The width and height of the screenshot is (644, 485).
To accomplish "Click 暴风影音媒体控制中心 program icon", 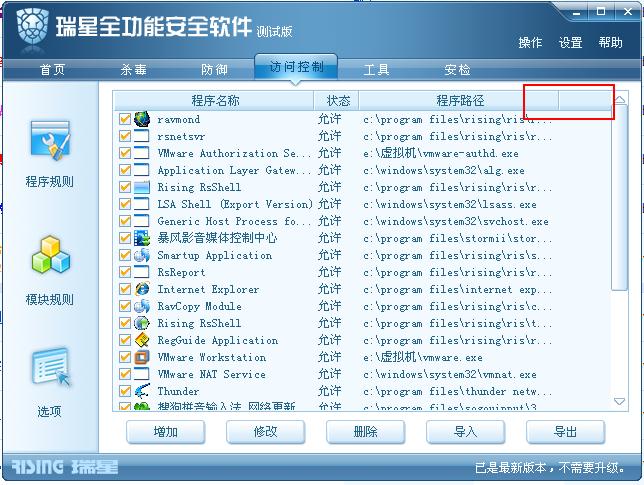I will coord(142,238).
